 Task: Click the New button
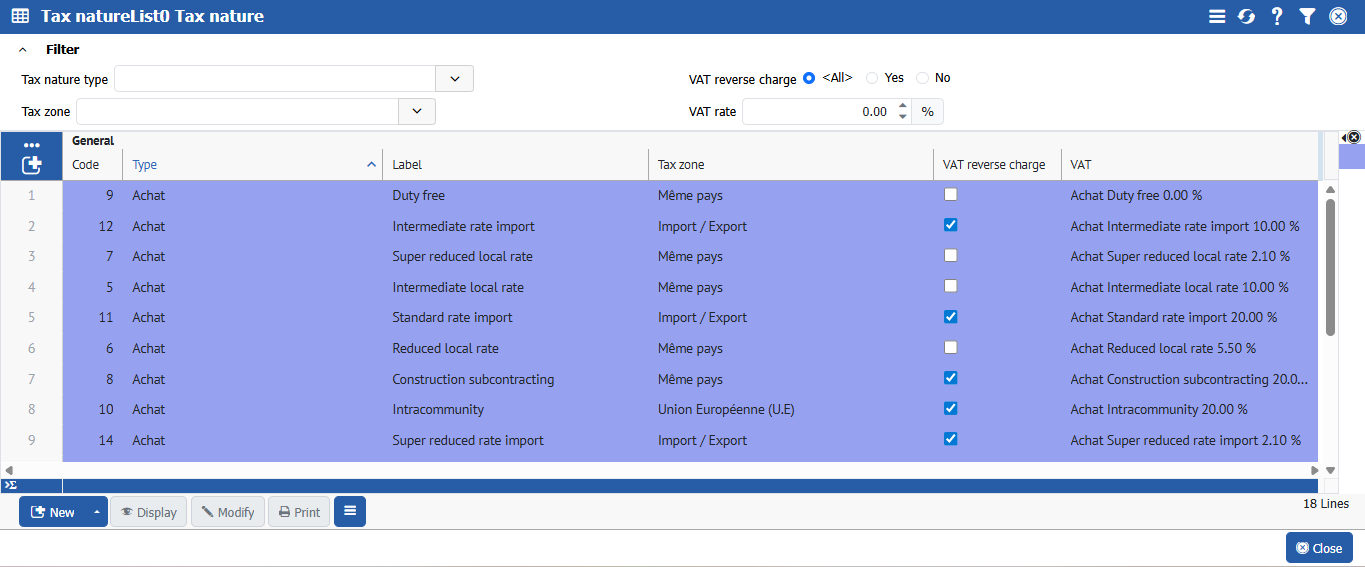[54, 512]
